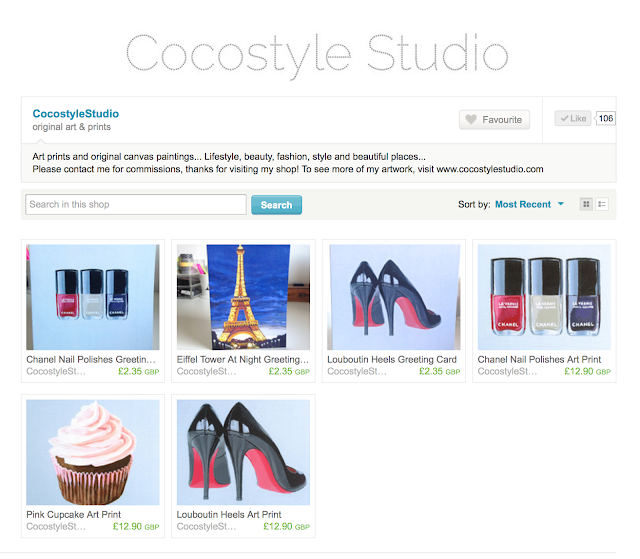Click £12.90 price of Pink Cupcake Art Print
The height and width of the screenshot is (559, 640).
[x=136, y=527]
